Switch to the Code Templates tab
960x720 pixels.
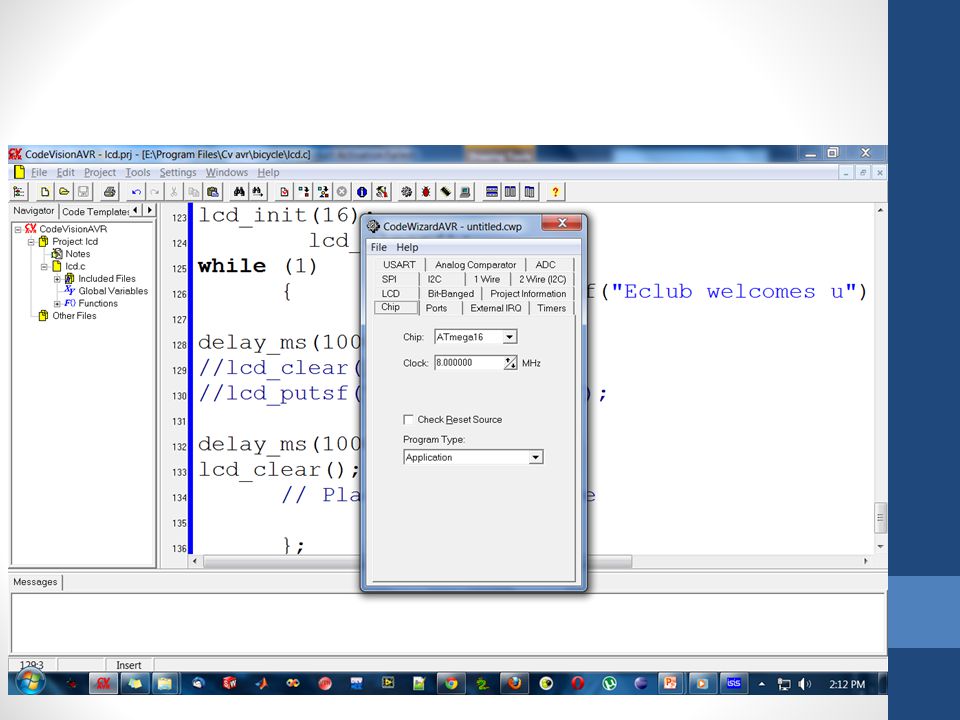pos(95,212)
